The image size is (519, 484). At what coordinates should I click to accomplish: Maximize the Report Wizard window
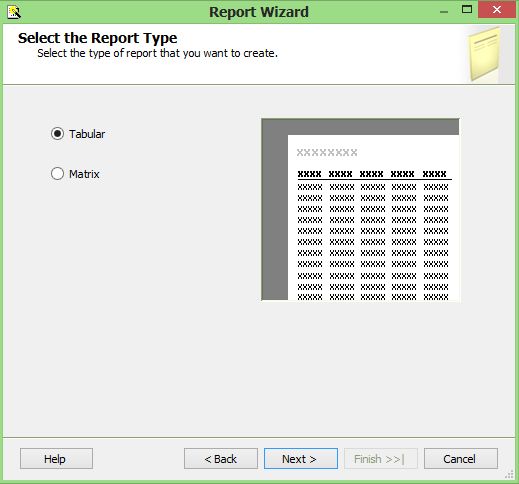coord(467,10)
